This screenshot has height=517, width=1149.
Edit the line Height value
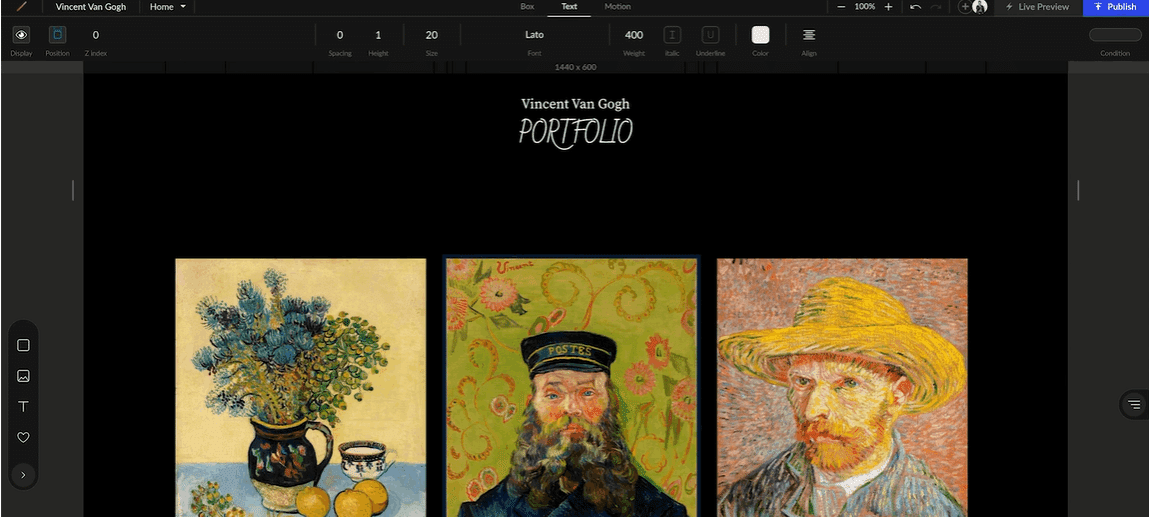click(x=378, y=35)
